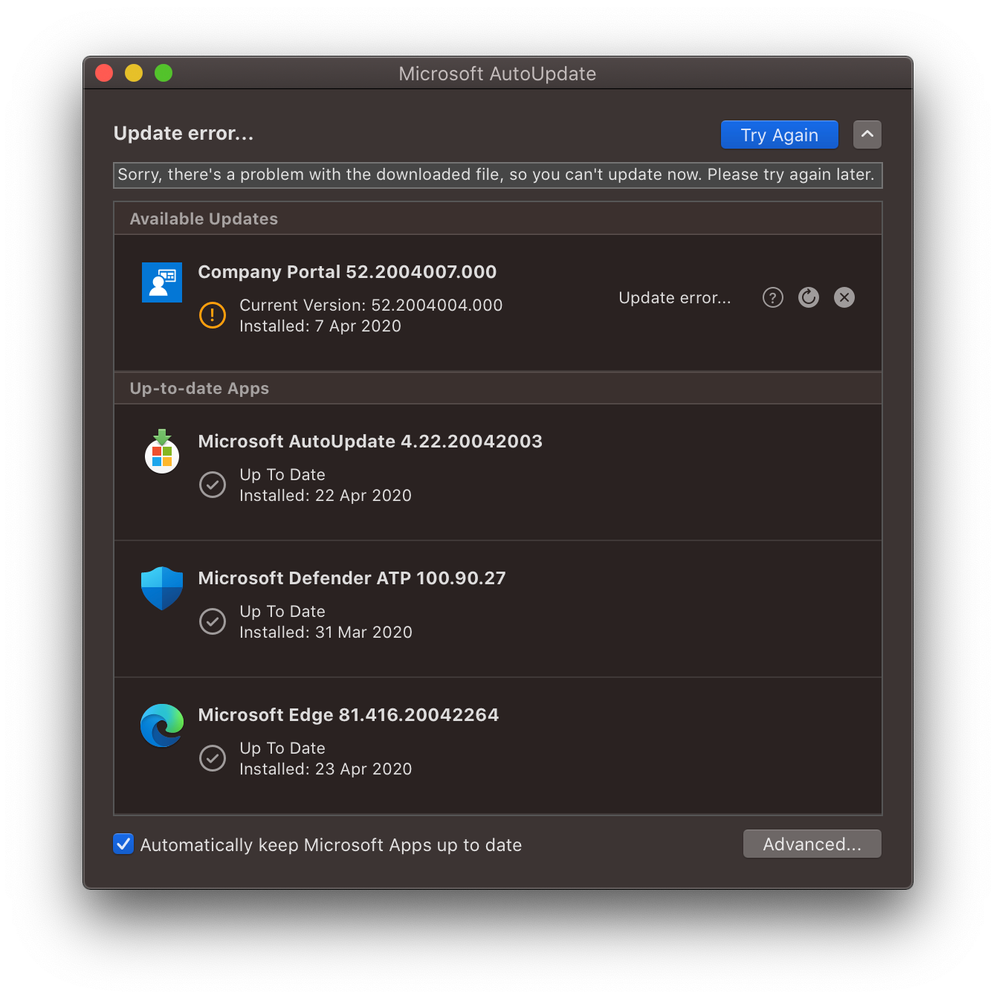Viewport: 996px width, 999px height.
Task: Collapse the update list with chevron button
Action: coord(867,134)
